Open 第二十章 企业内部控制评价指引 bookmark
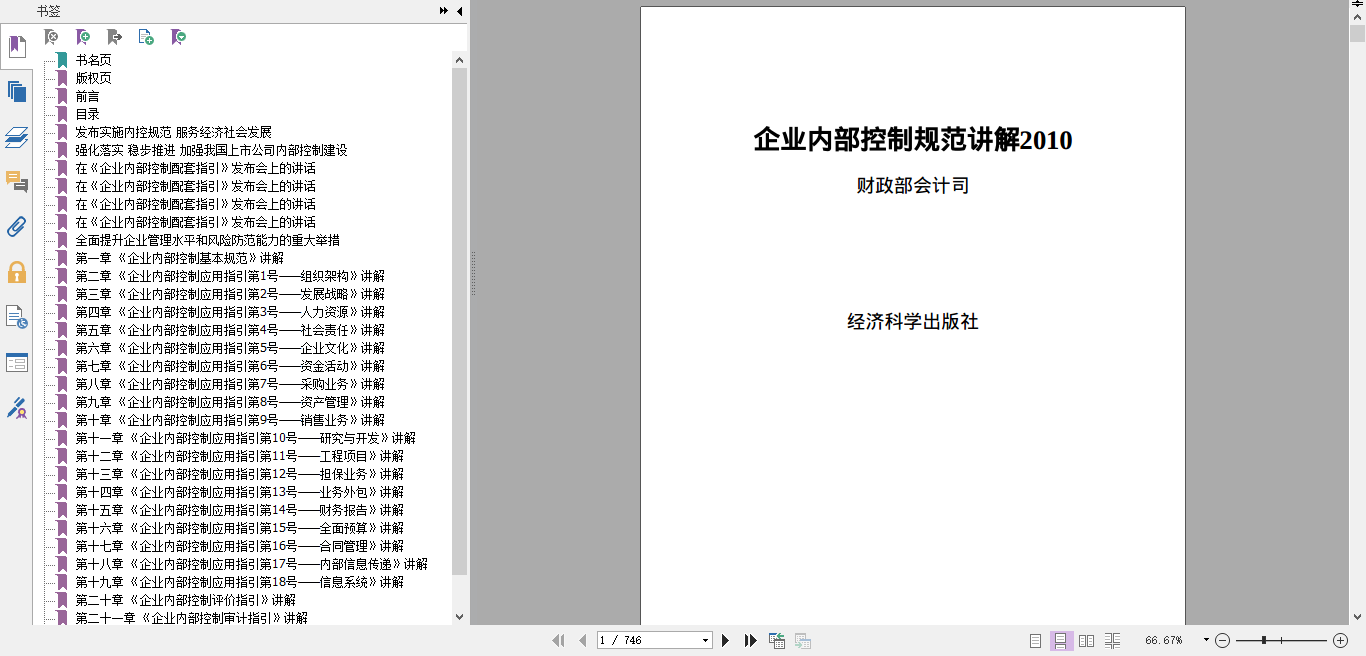1366x656 pixels. click(186, 600)
